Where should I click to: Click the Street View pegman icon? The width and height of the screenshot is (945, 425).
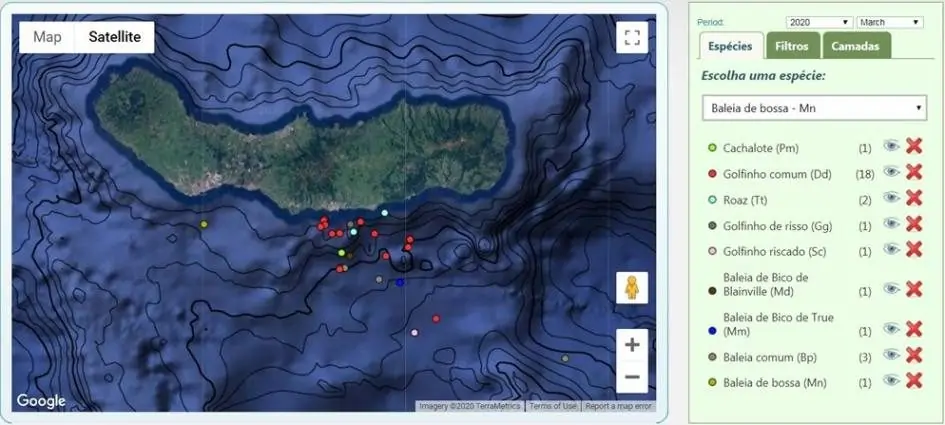click(x=632, y=287)
